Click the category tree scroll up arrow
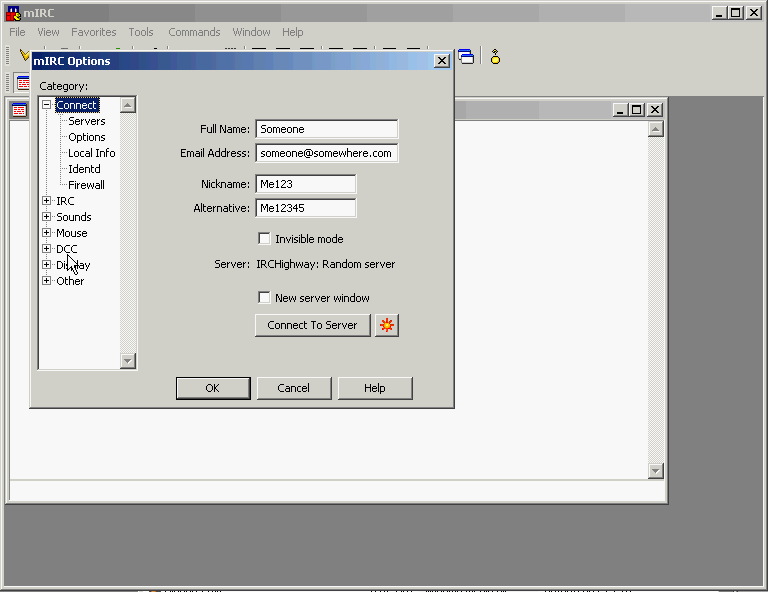Viewport: 768px width, 592px height. click(x=128, y=105)
